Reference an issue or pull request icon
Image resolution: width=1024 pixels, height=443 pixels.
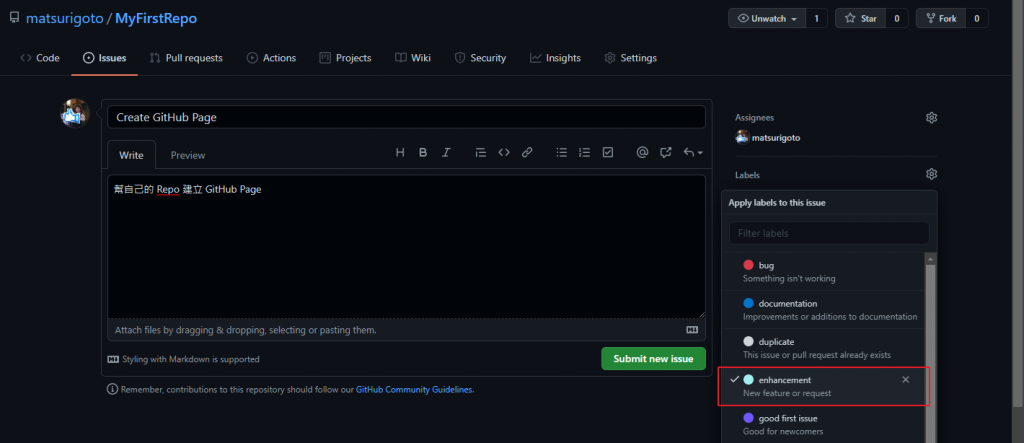tap(665, 152)
